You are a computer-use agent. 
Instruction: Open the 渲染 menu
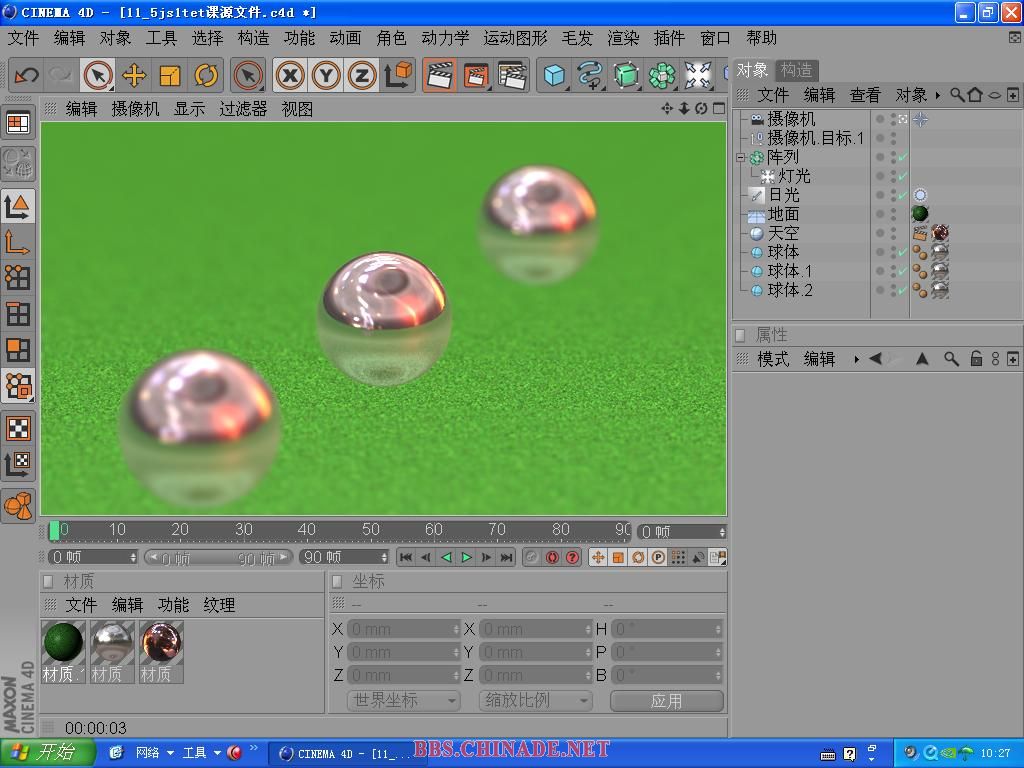pos(623,38)
